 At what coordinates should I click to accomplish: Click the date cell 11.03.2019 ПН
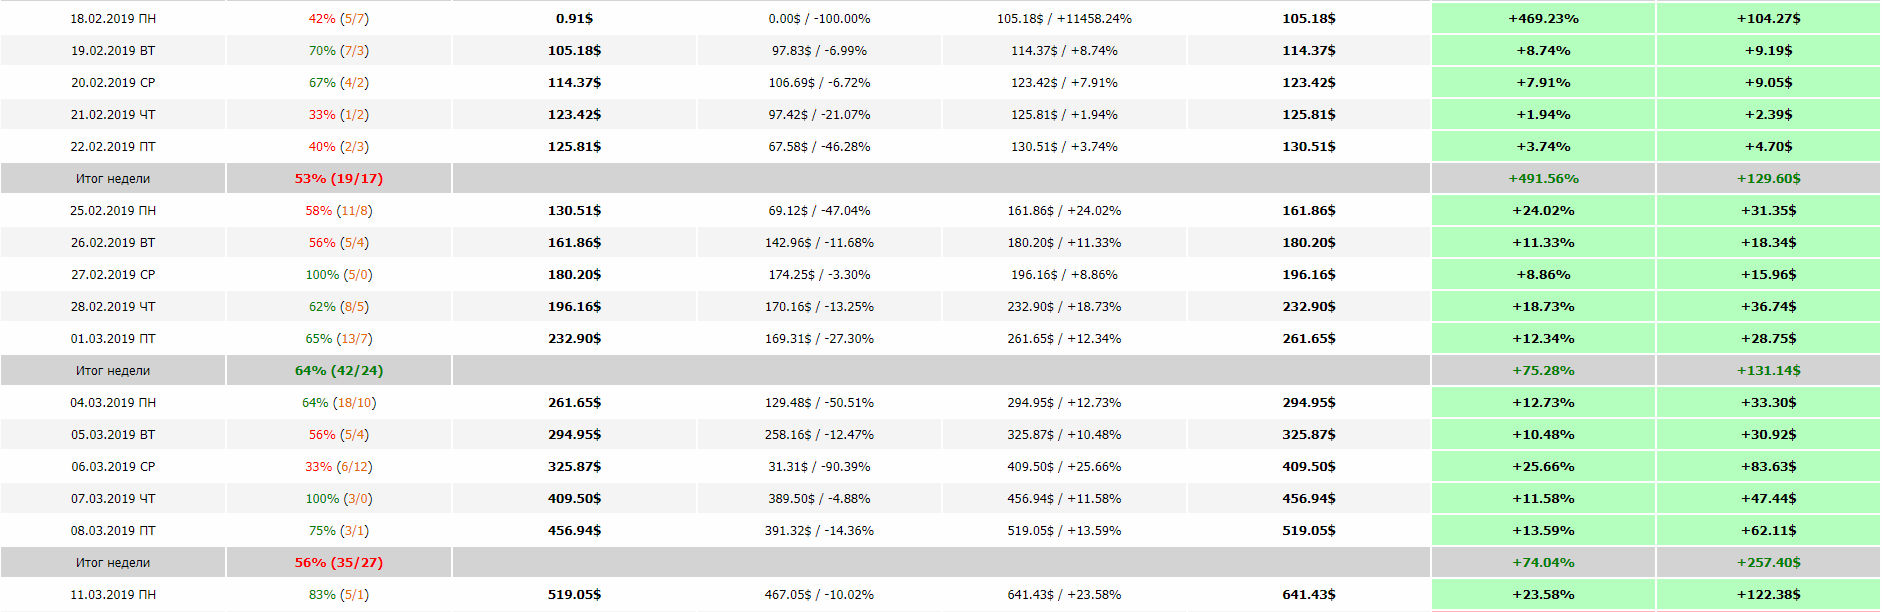[x=113, y=595]
